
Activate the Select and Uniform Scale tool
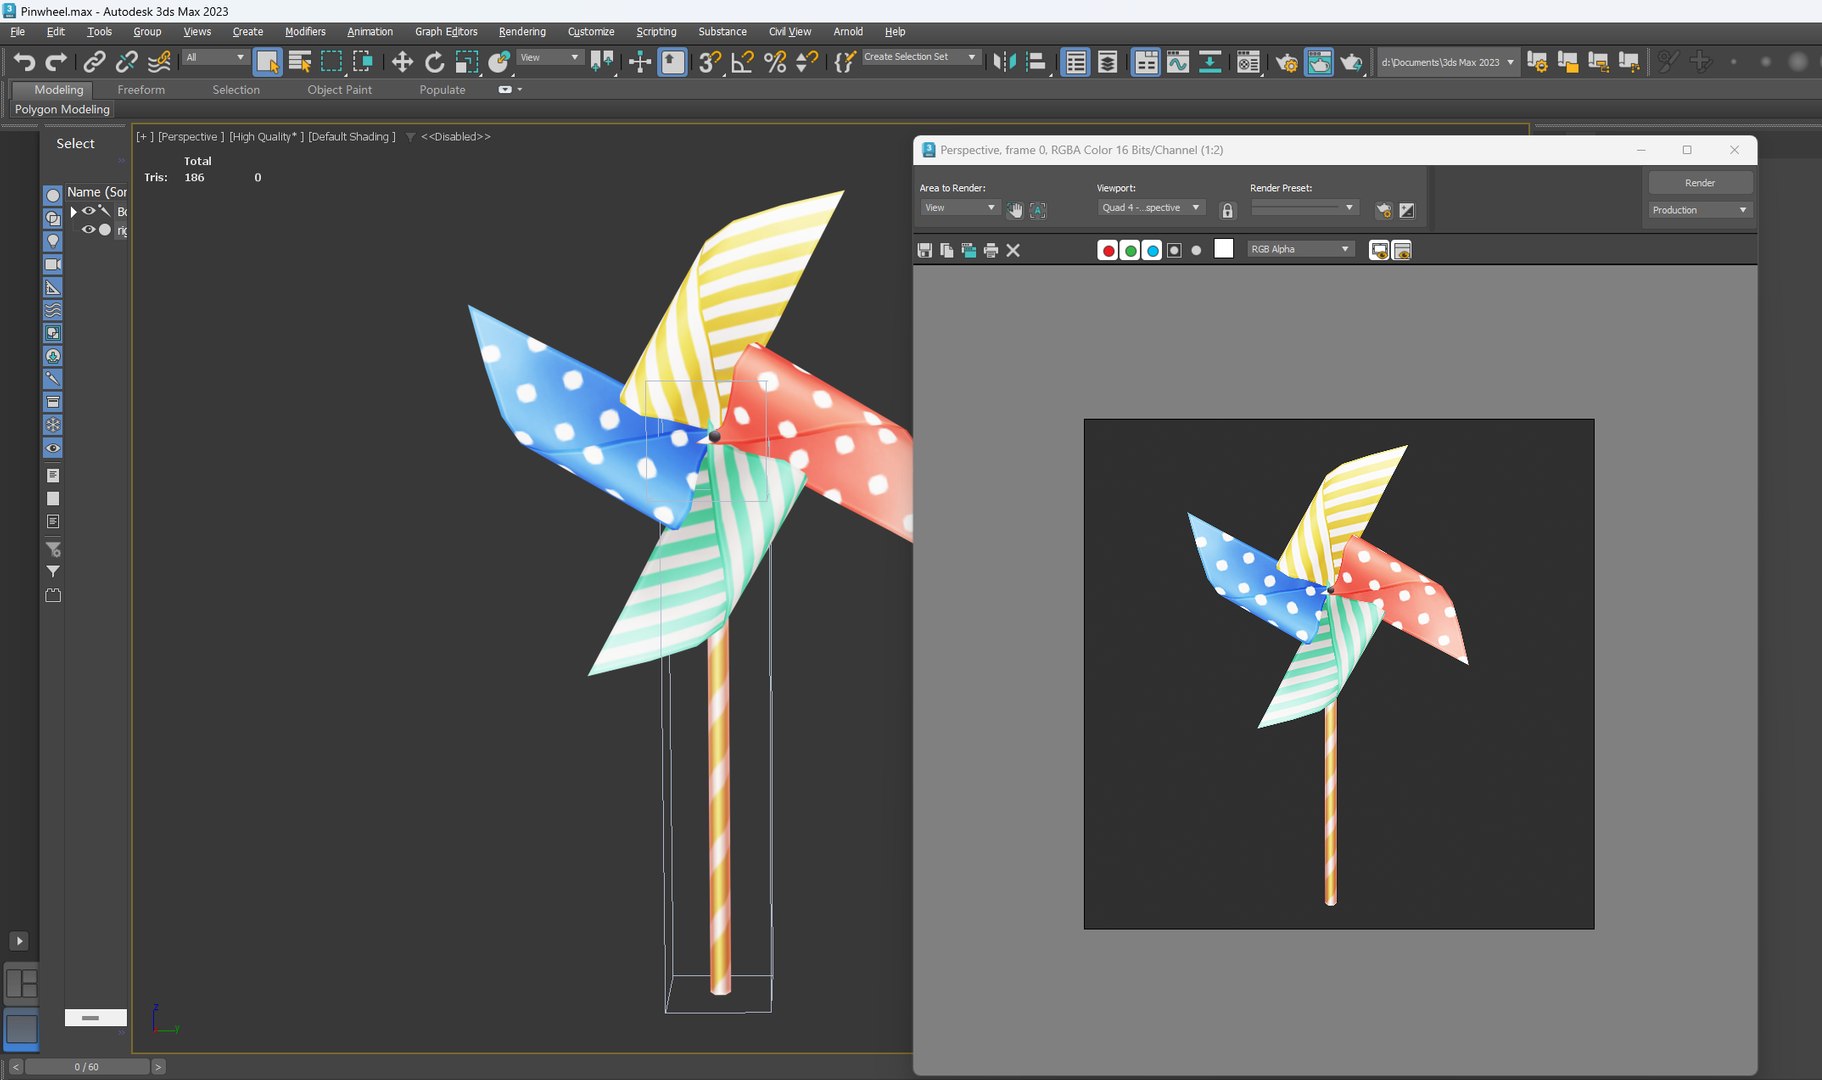tap(466, 62)
